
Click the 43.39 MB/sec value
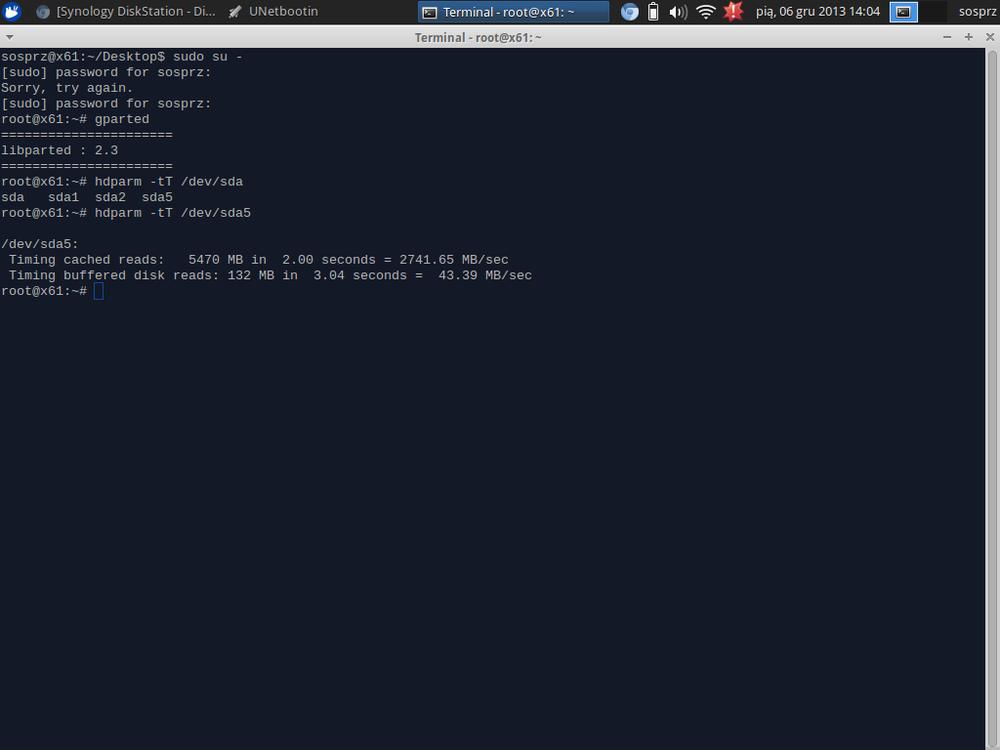coord(485,276)
